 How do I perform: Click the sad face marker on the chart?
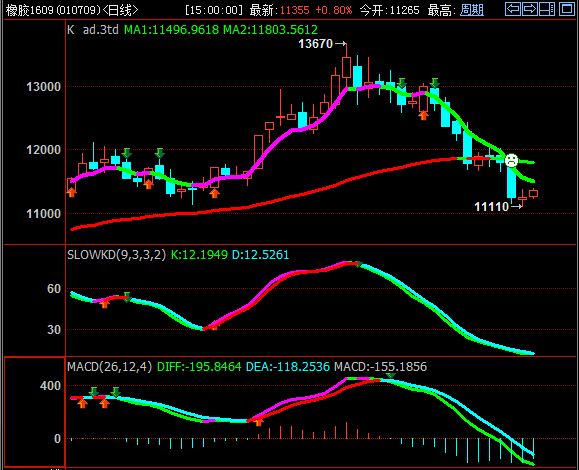(x=511, y=161)
